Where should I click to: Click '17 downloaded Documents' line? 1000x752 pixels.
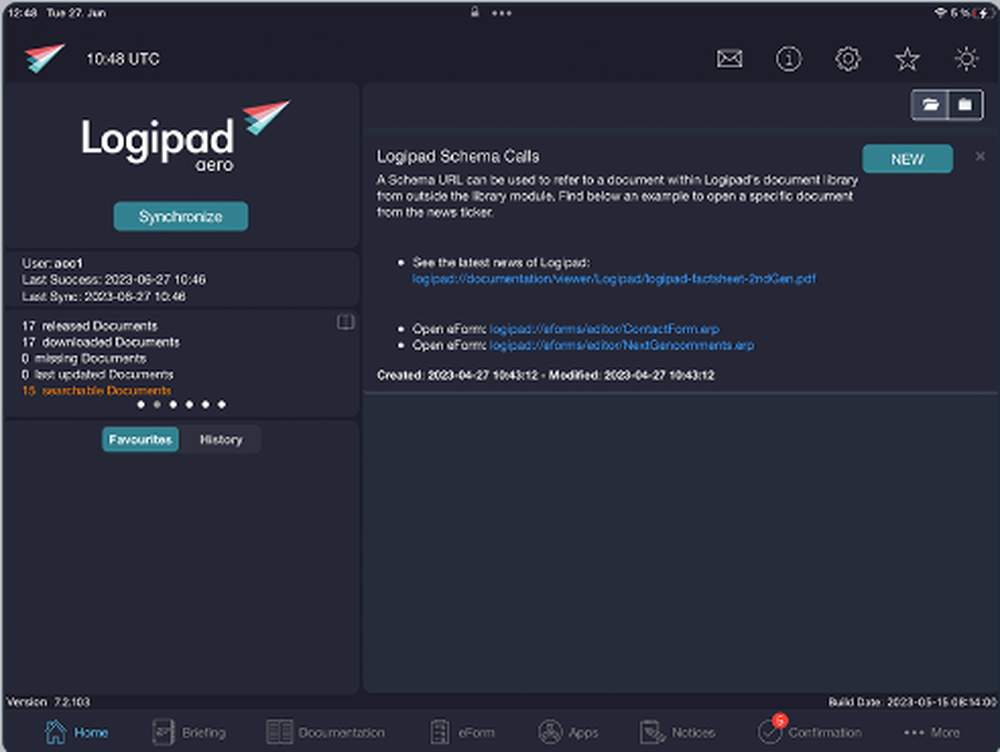point(101,342)
